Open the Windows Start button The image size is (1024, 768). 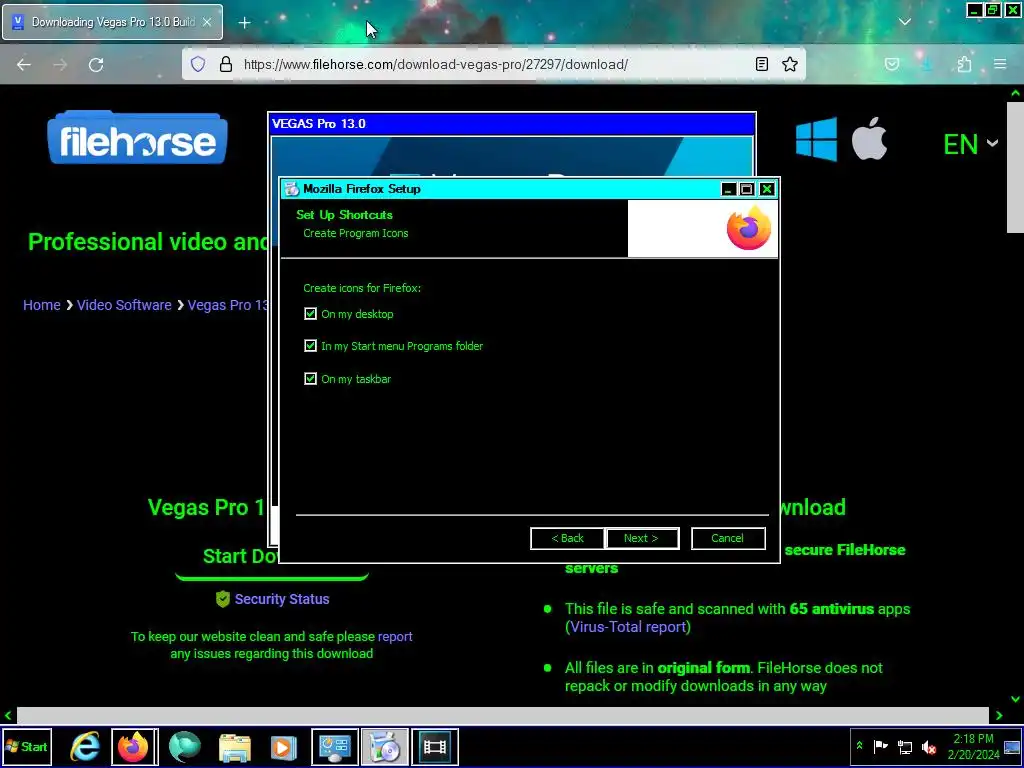tap(27, 746)
